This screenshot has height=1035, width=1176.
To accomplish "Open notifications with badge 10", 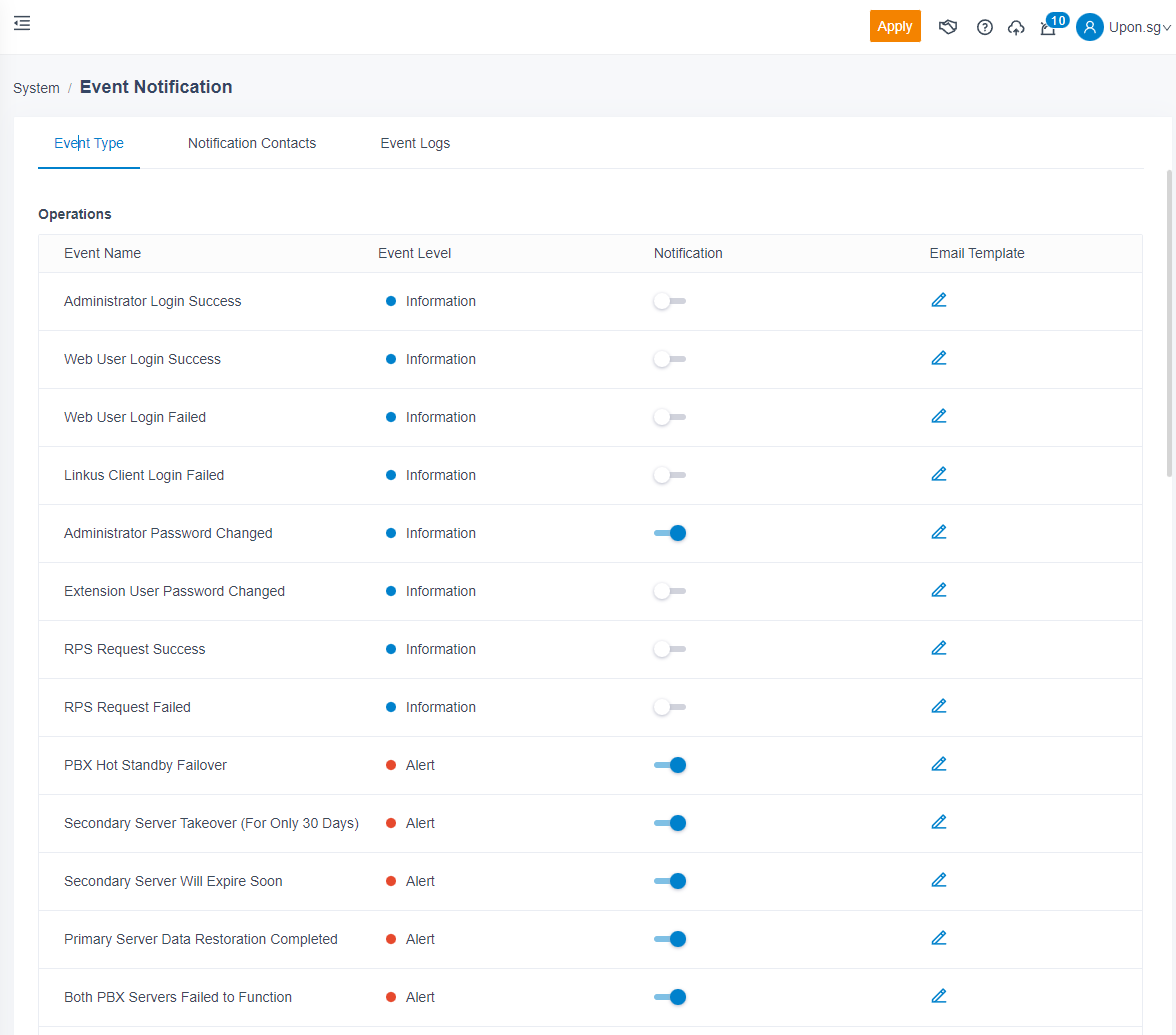I will (x=1048, y=27).
